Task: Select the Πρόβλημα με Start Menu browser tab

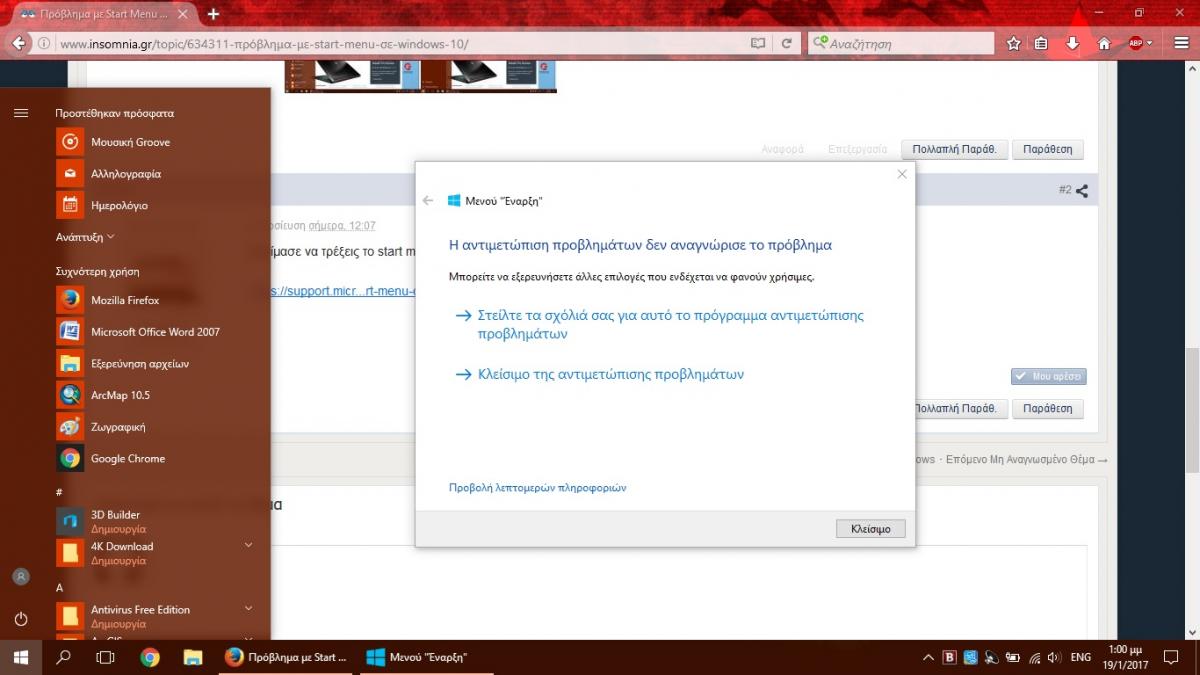Action: (x=104, y=14)
